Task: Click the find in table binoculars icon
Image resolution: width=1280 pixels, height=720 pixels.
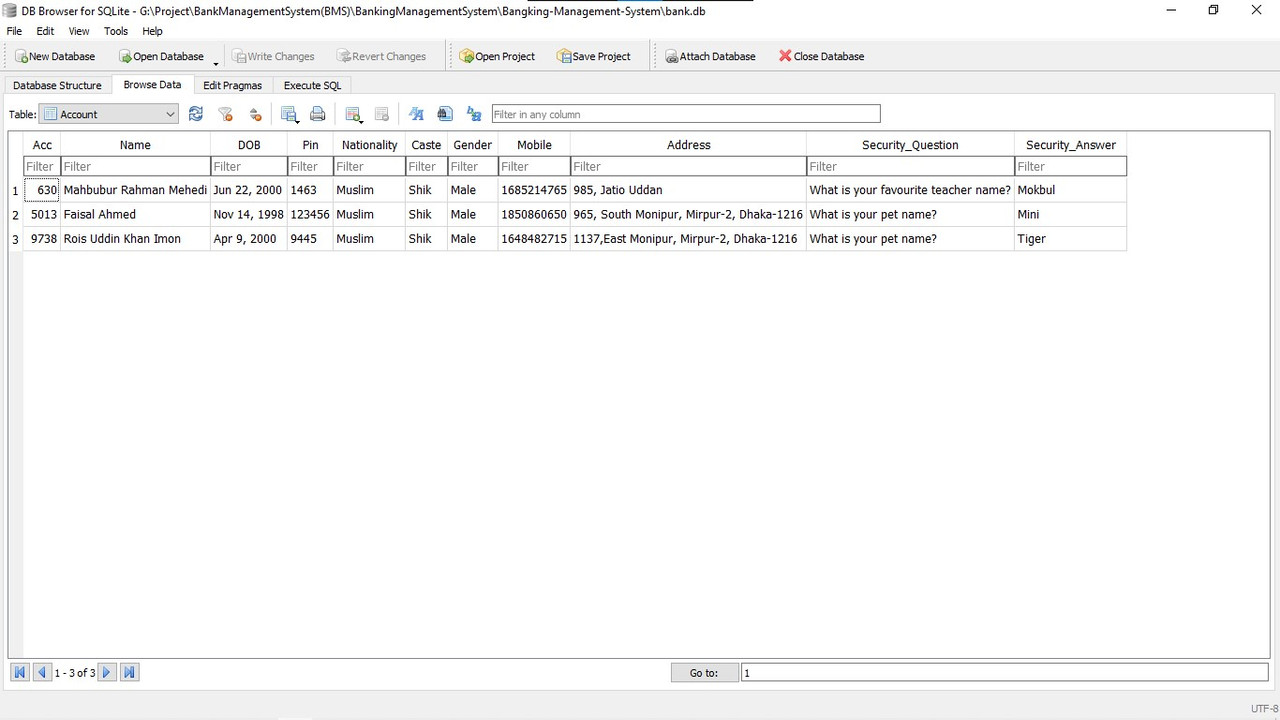Action: click(x=445, y=114)
